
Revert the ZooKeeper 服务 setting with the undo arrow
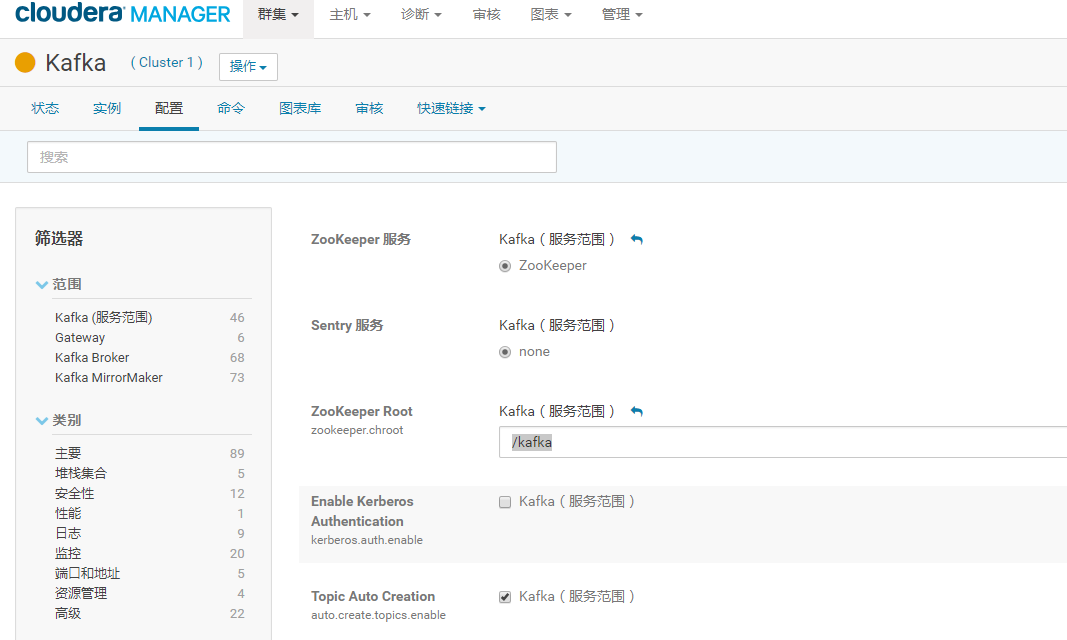(x=636, y=239)
